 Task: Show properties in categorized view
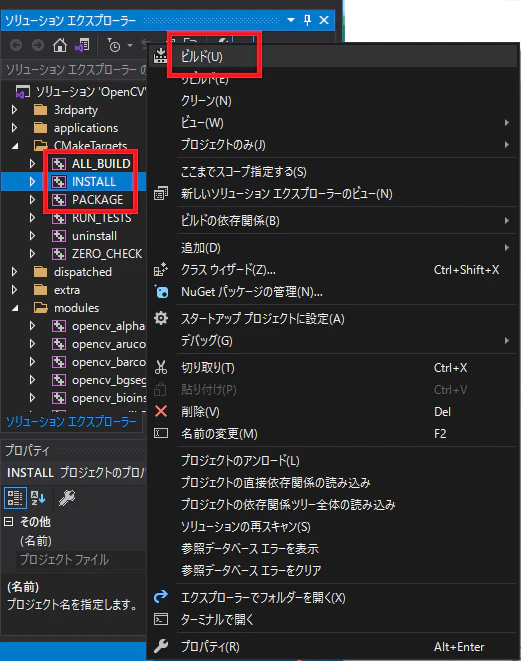click(x=15, y=498)
